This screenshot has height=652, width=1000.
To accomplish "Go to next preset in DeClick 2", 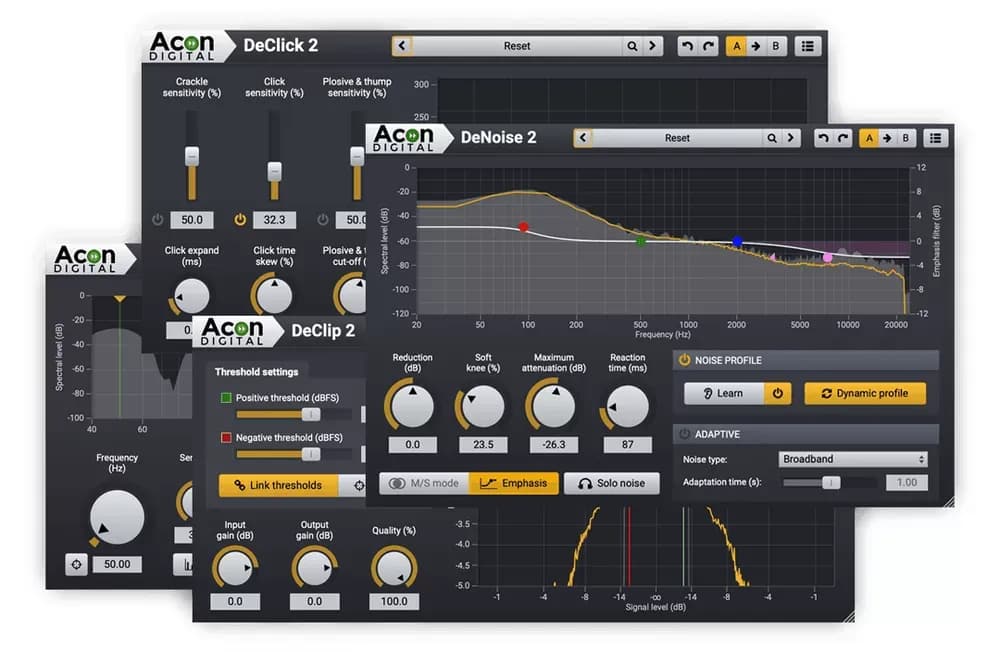I will pos(652,46).
